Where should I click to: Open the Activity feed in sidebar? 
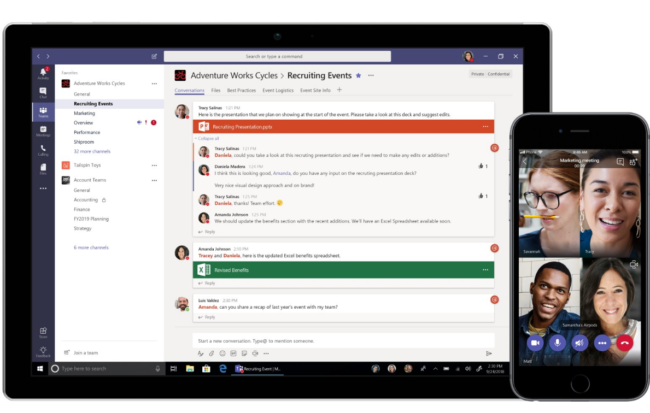coord(43,73)
